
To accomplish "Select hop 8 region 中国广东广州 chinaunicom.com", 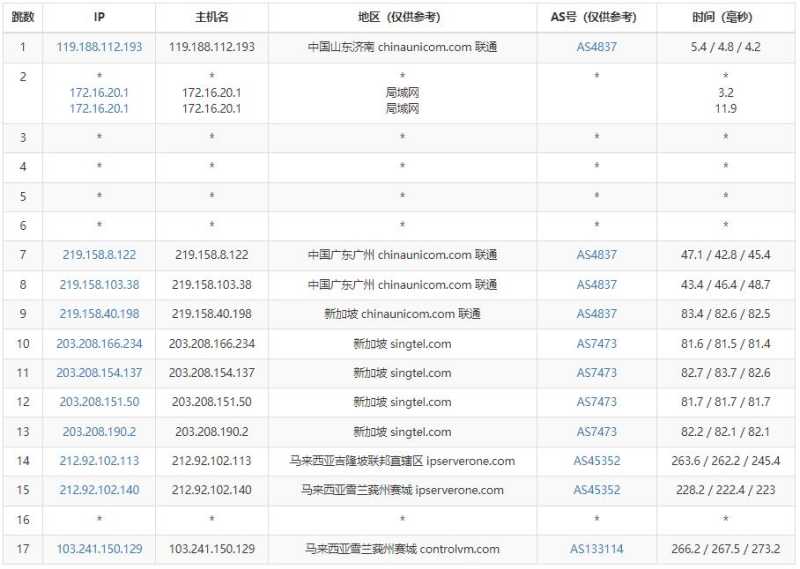I will pyautogui.click(x=402, y=284).
